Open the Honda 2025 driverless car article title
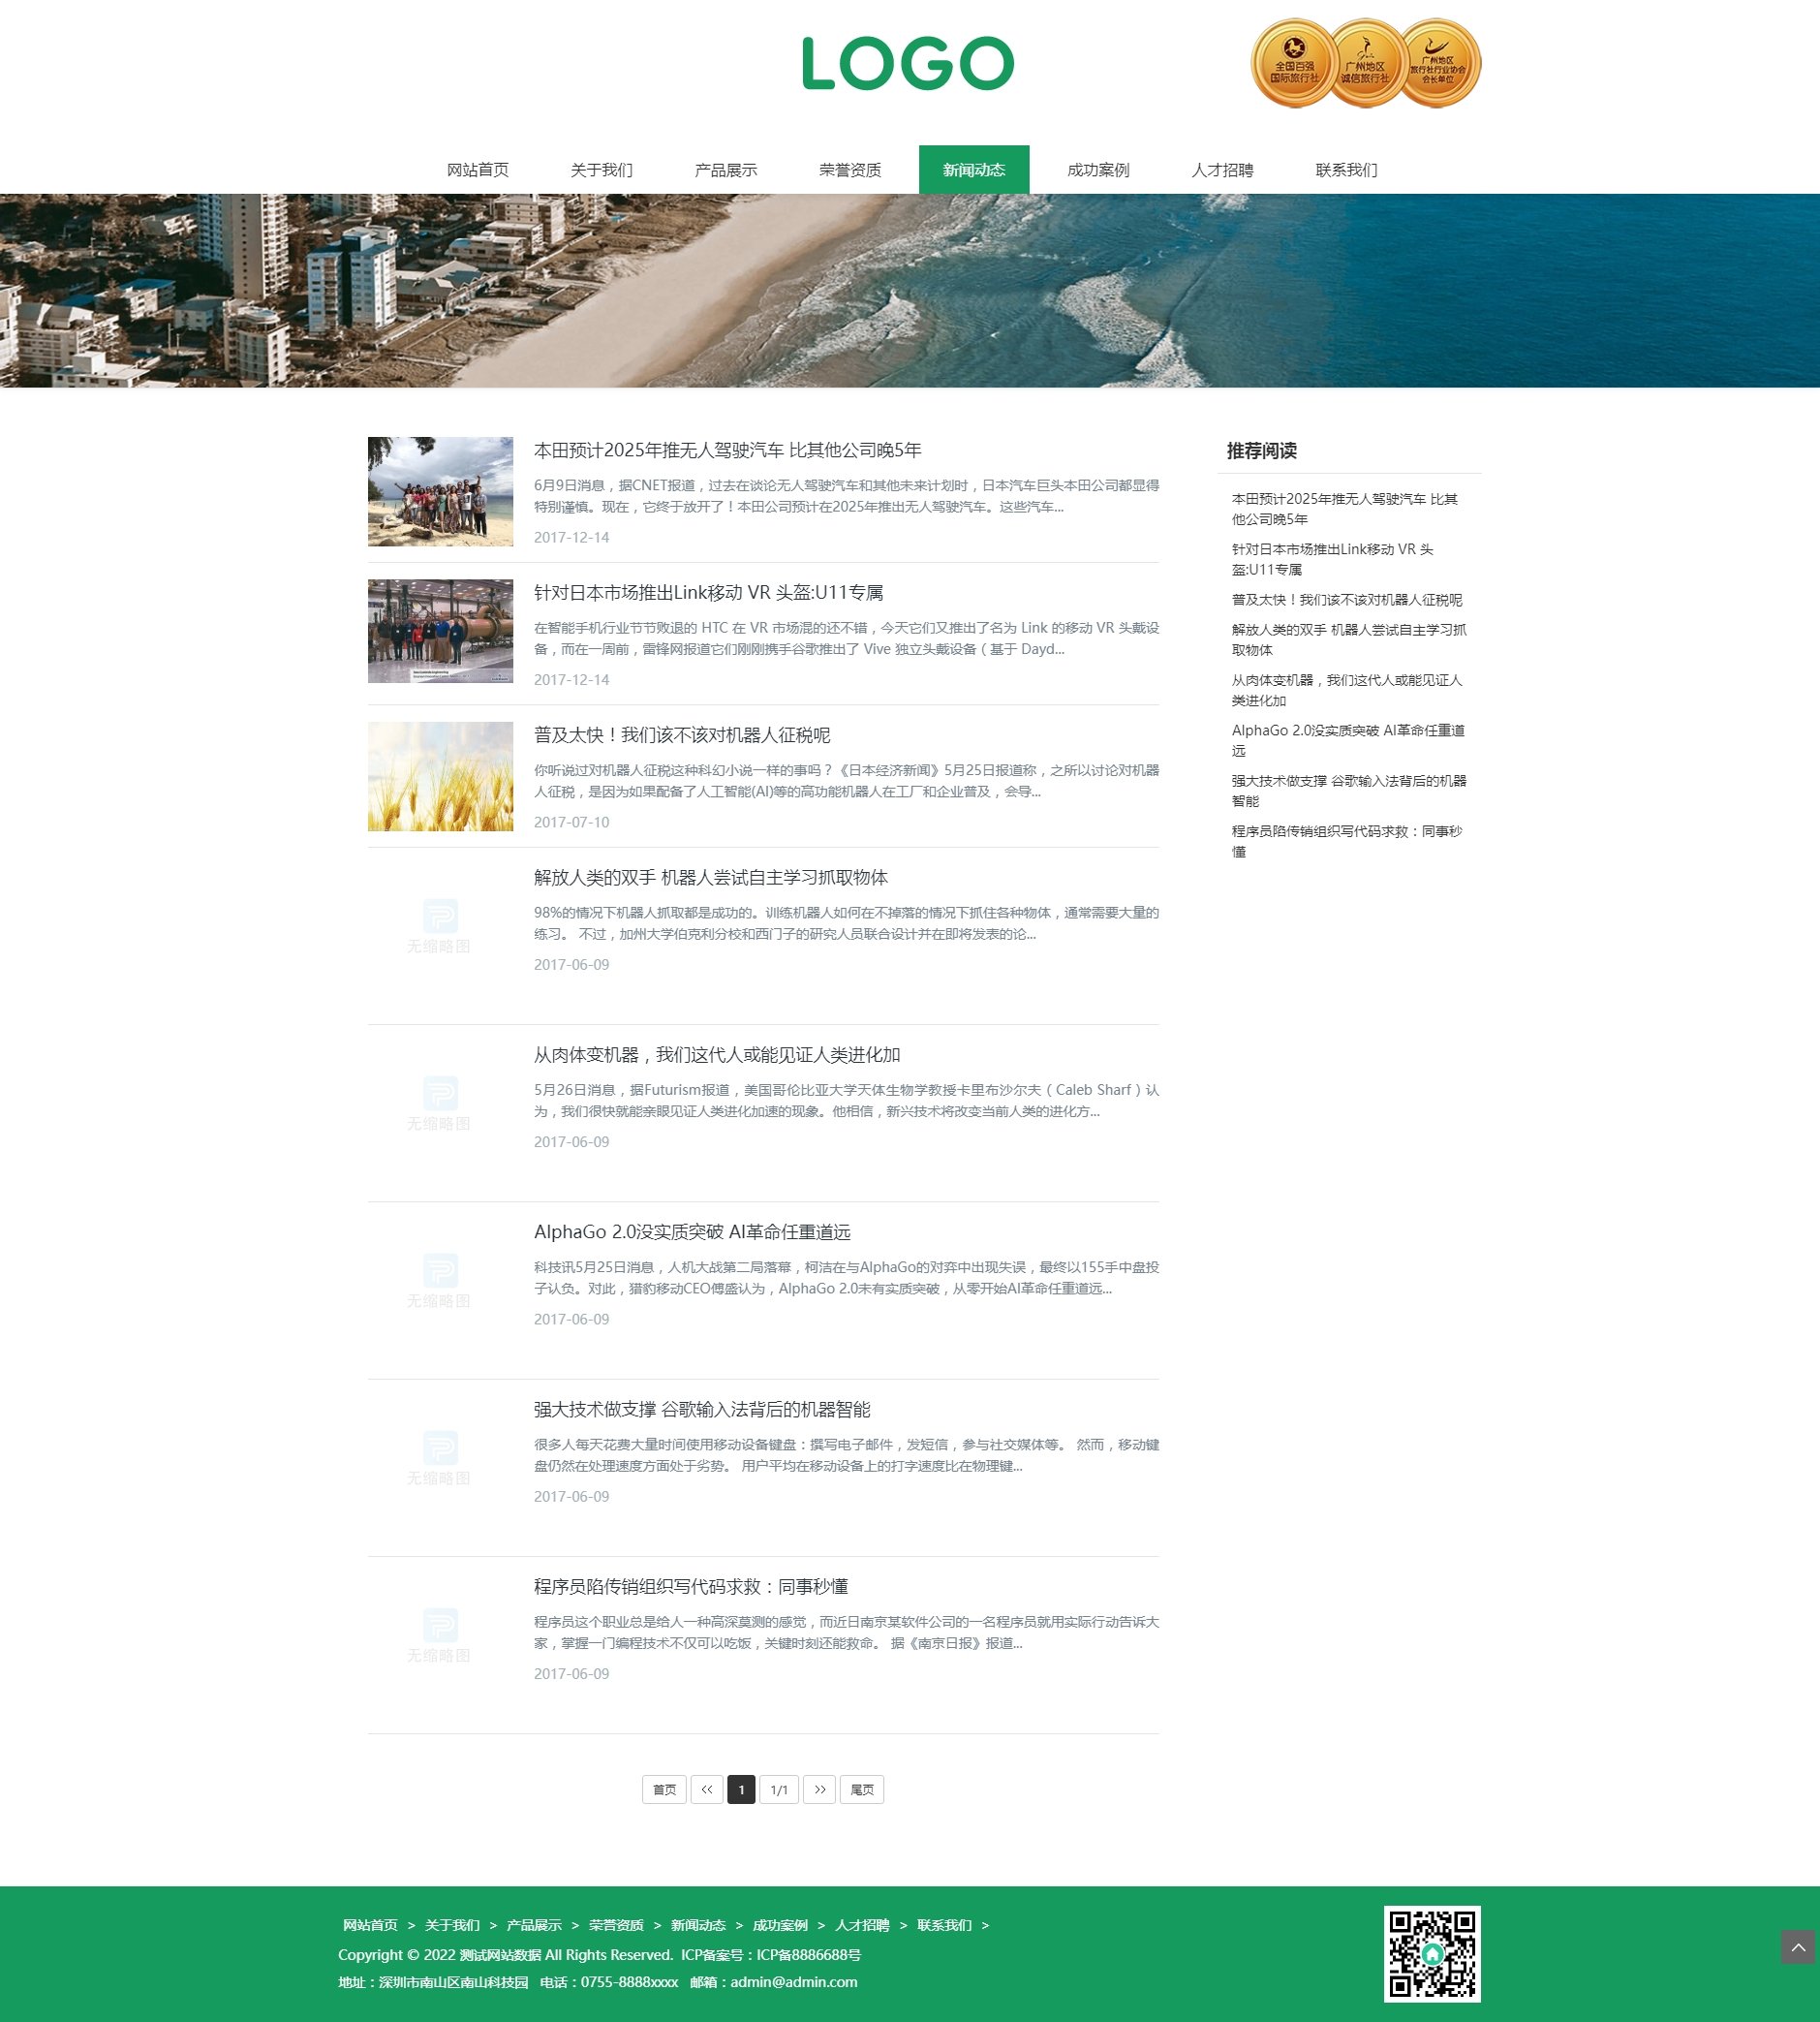1820x2022 pixels. (x=727, y=450)
